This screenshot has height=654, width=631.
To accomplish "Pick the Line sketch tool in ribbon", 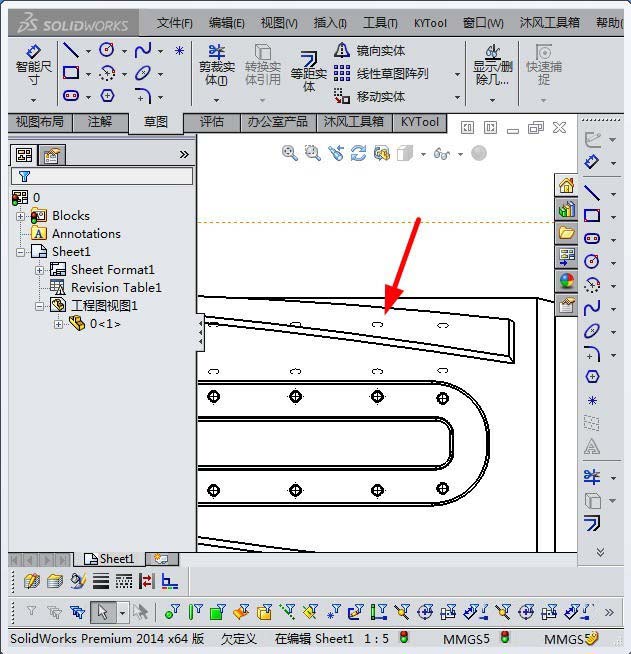I will point(71,50).
